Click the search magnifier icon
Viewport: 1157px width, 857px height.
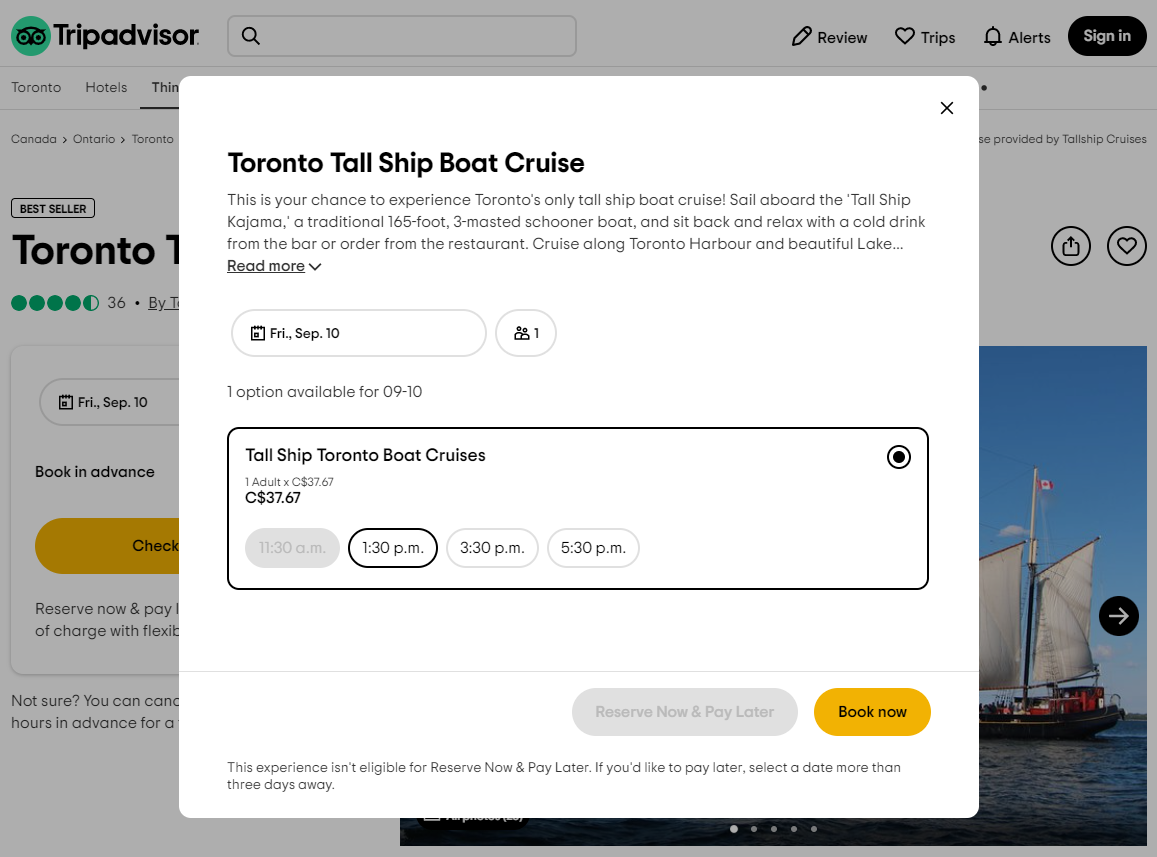coord(251,35)
